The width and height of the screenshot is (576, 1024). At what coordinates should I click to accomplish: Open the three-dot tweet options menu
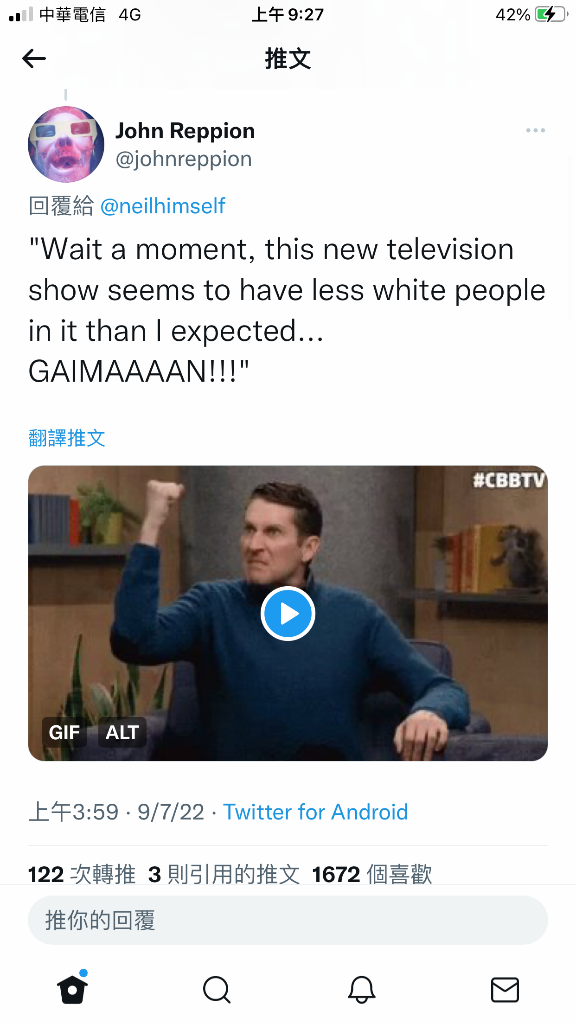click(535, 130)
